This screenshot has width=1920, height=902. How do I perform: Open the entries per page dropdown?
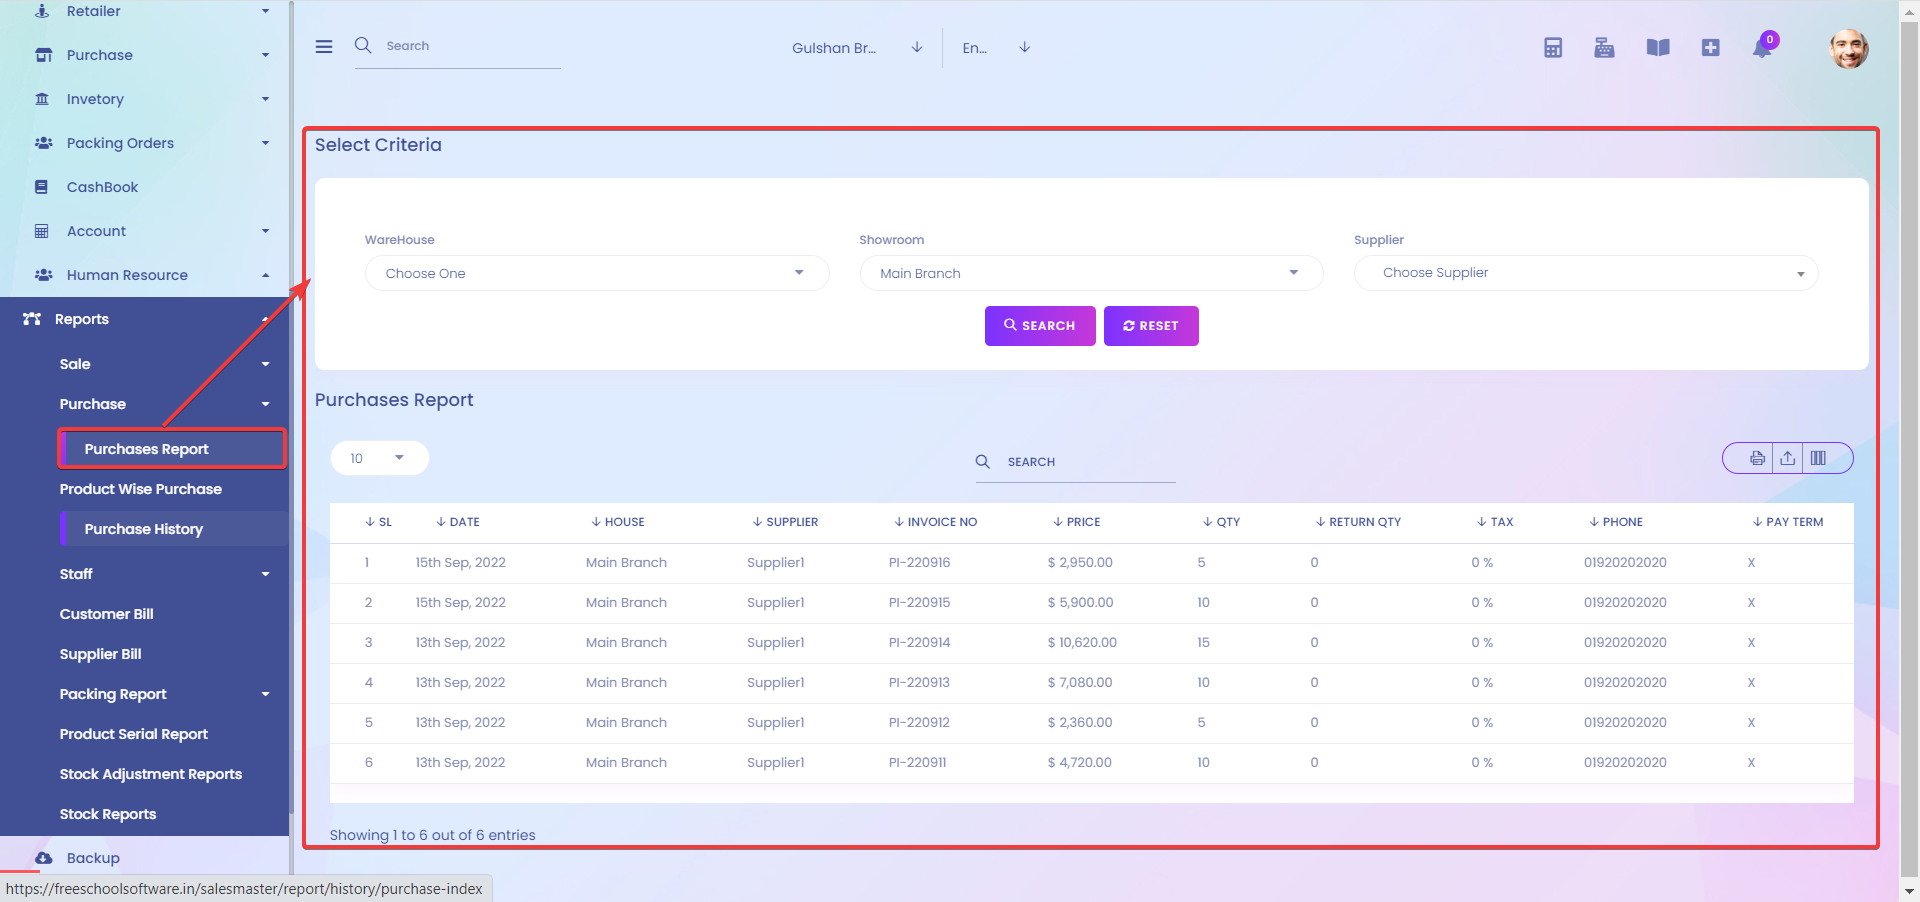tap(379, 458)
